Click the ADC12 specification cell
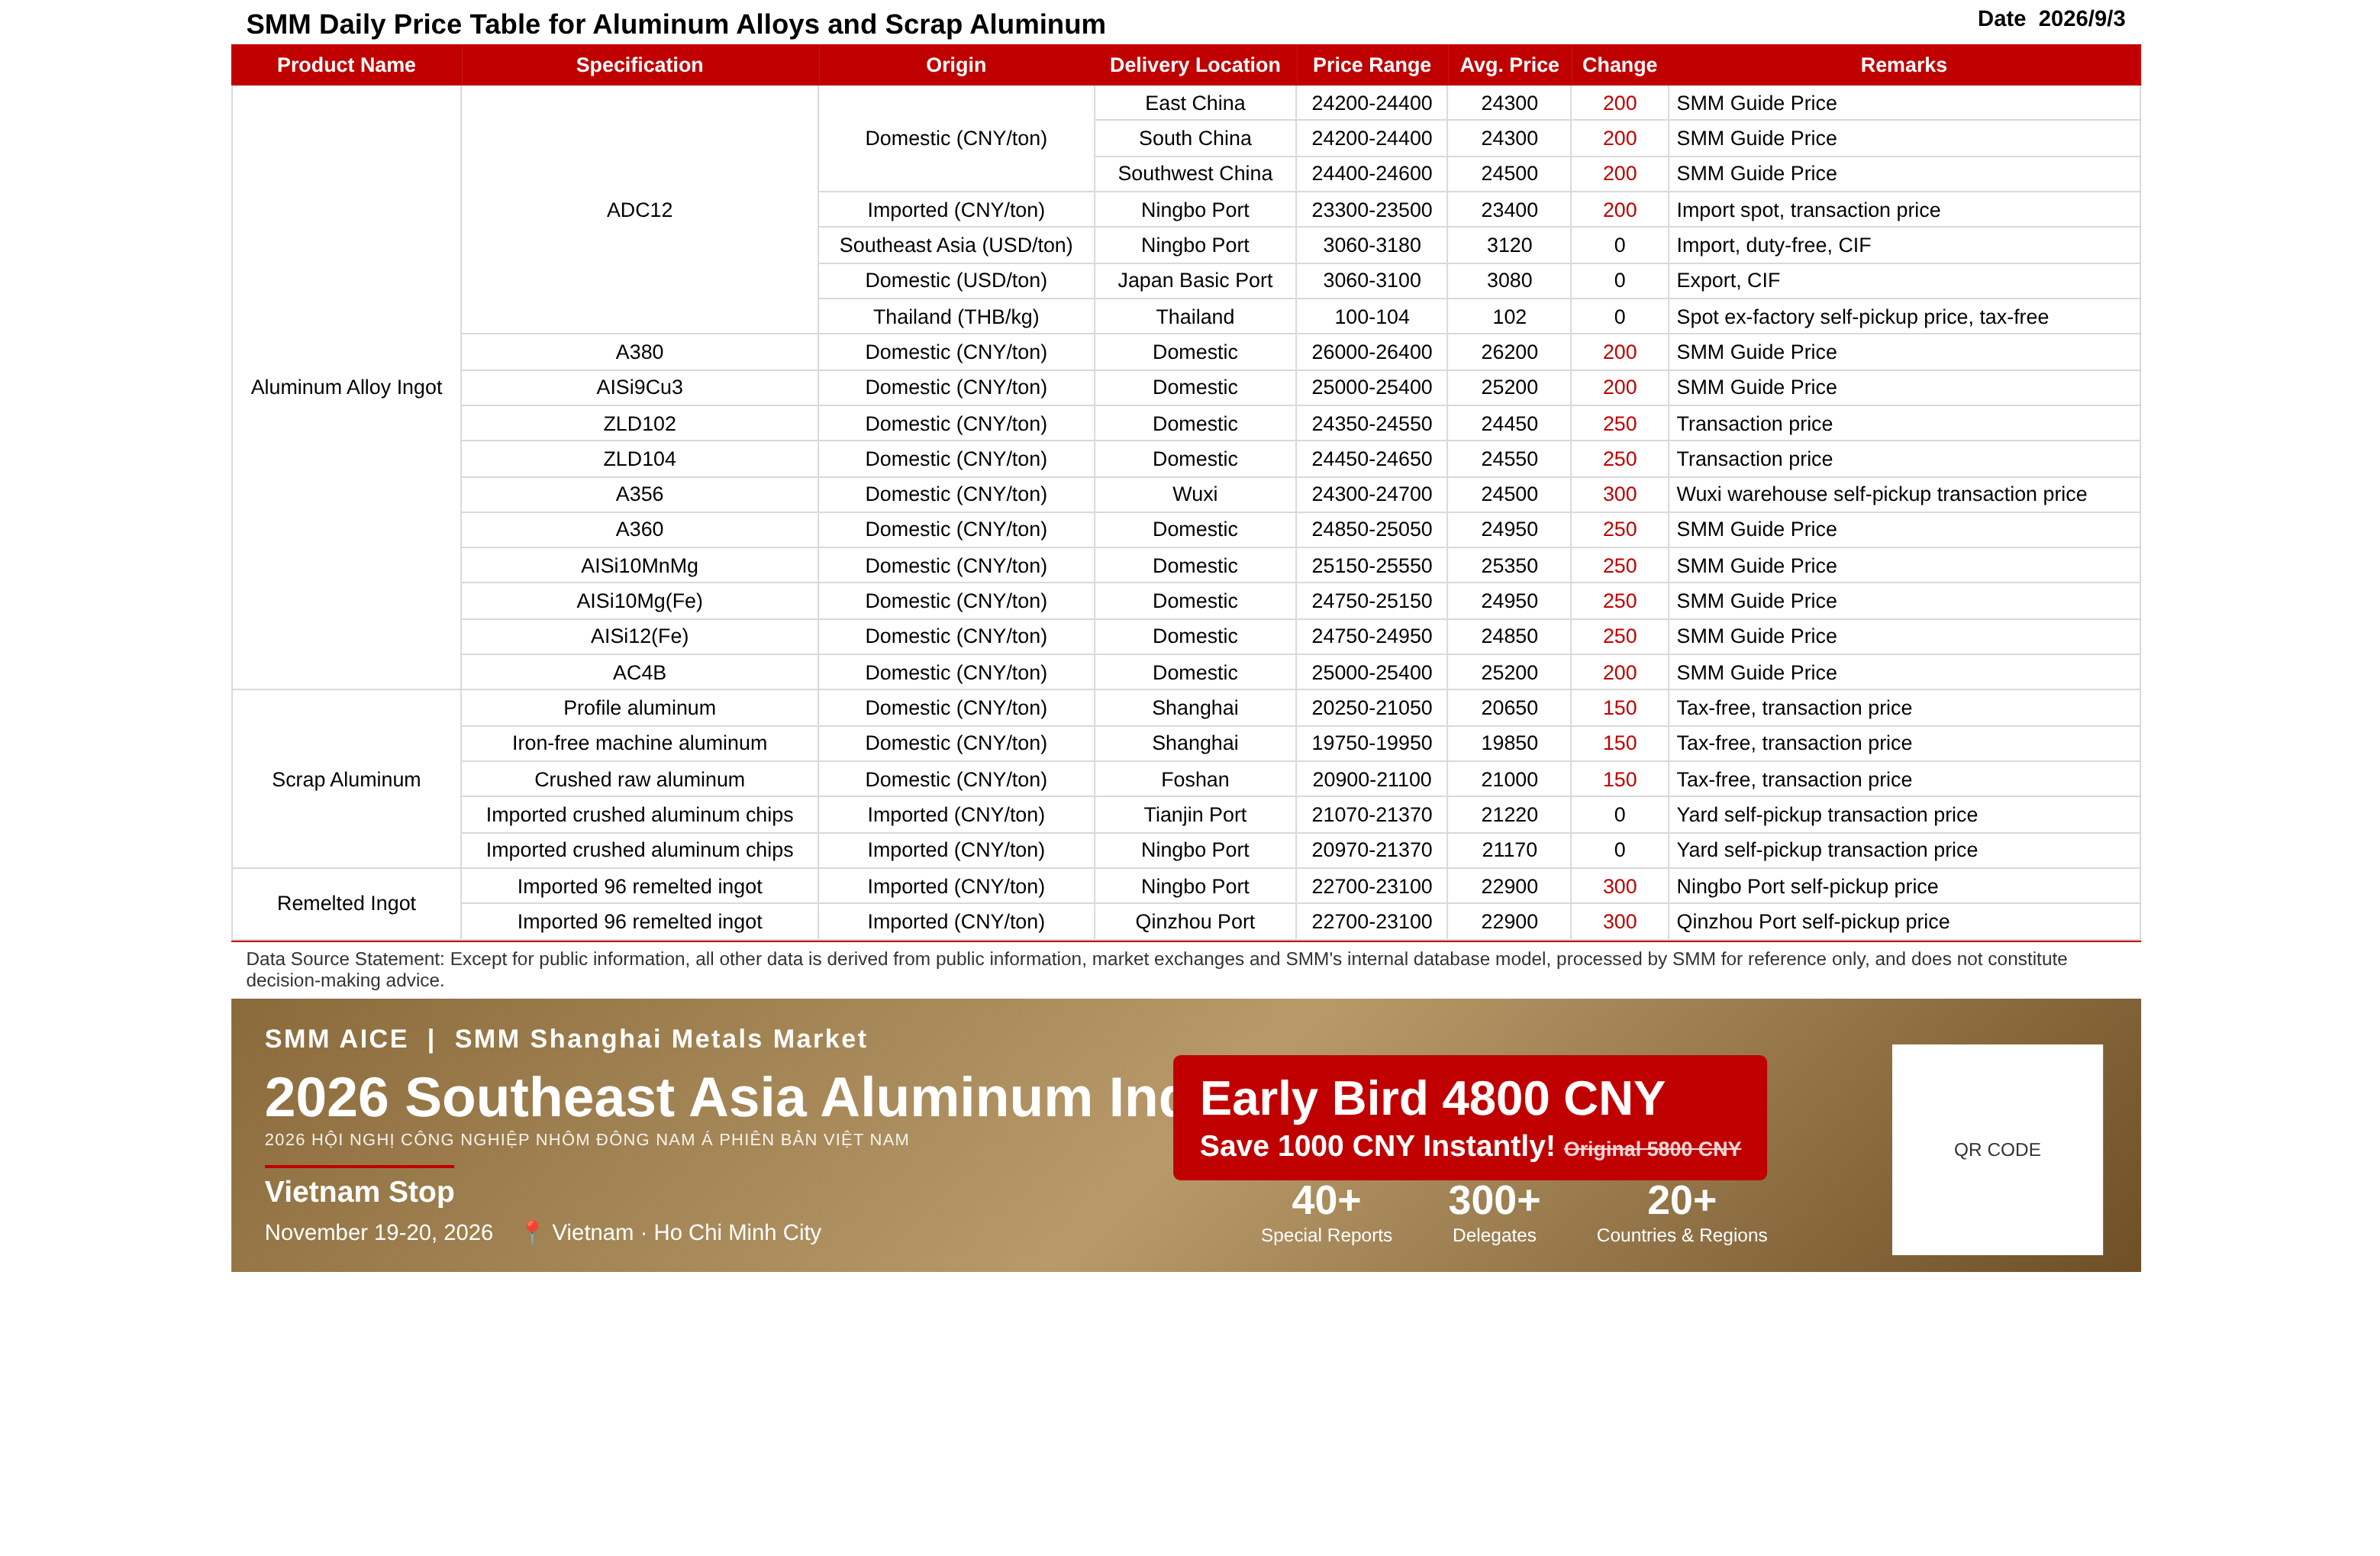The width and height of the screenshot is (2380, 1556). (639, 210)
